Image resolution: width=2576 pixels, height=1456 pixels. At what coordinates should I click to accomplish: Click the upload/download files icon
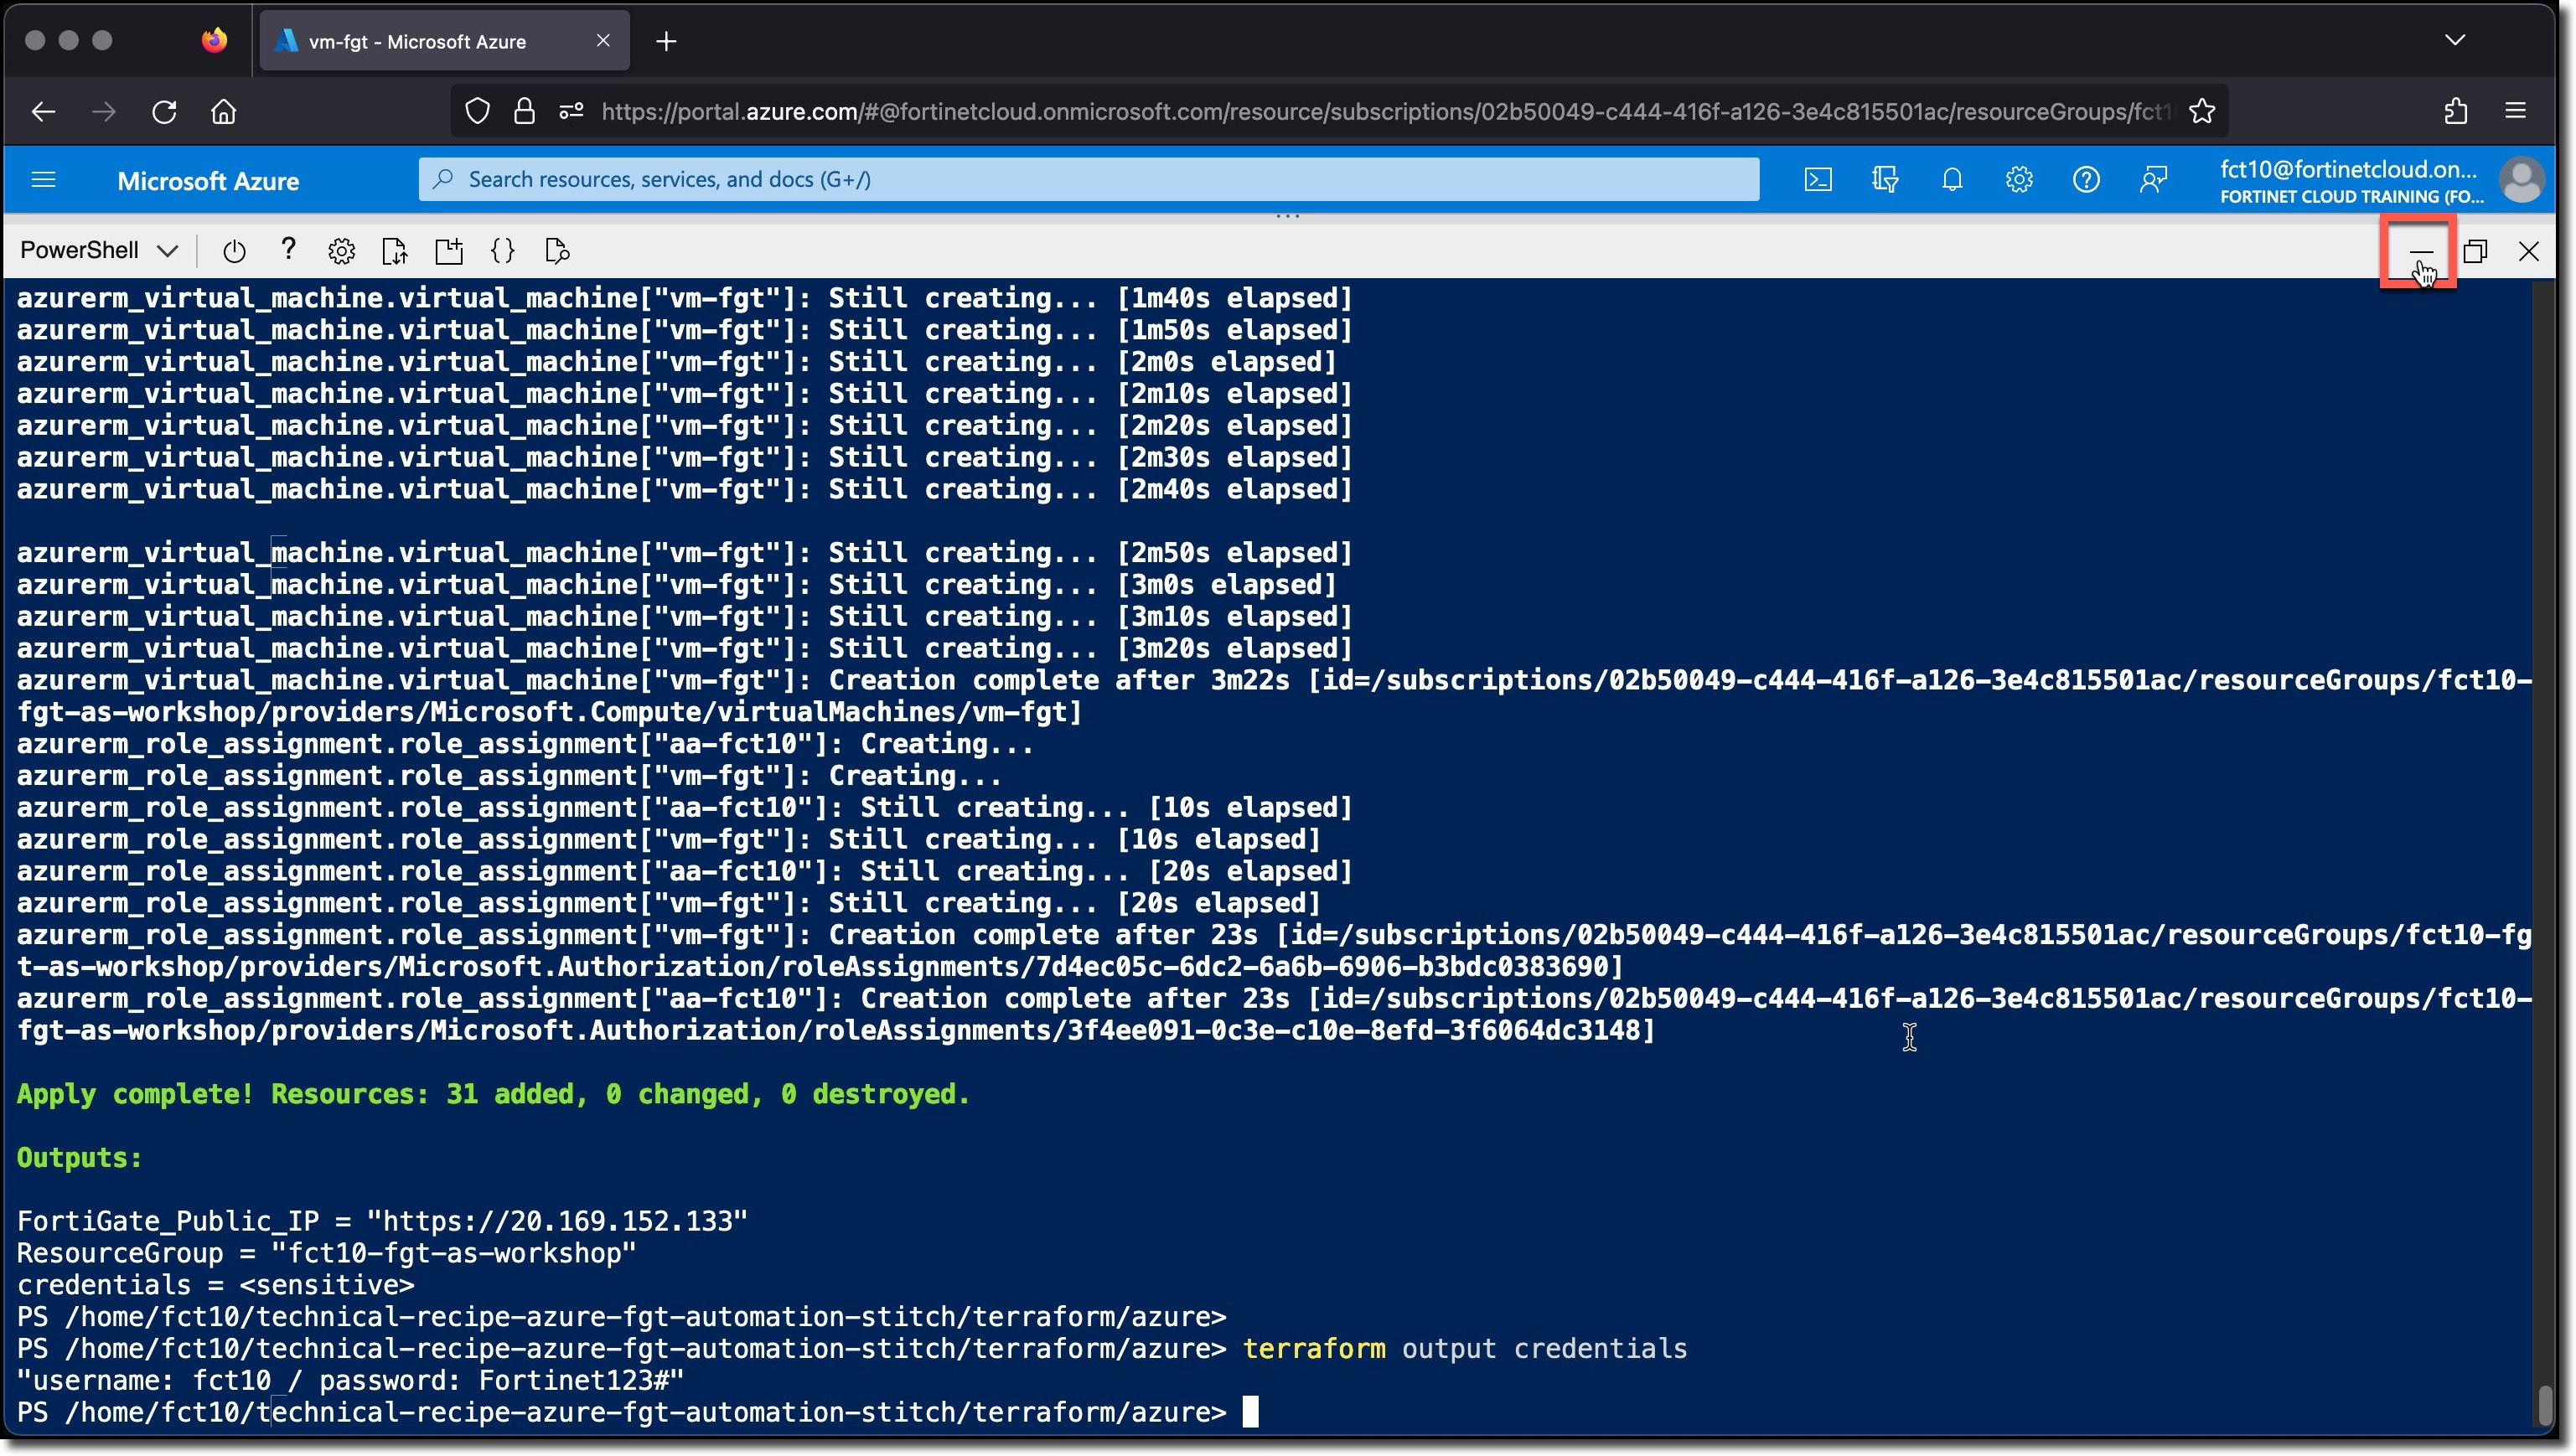[x=395, y=251]
